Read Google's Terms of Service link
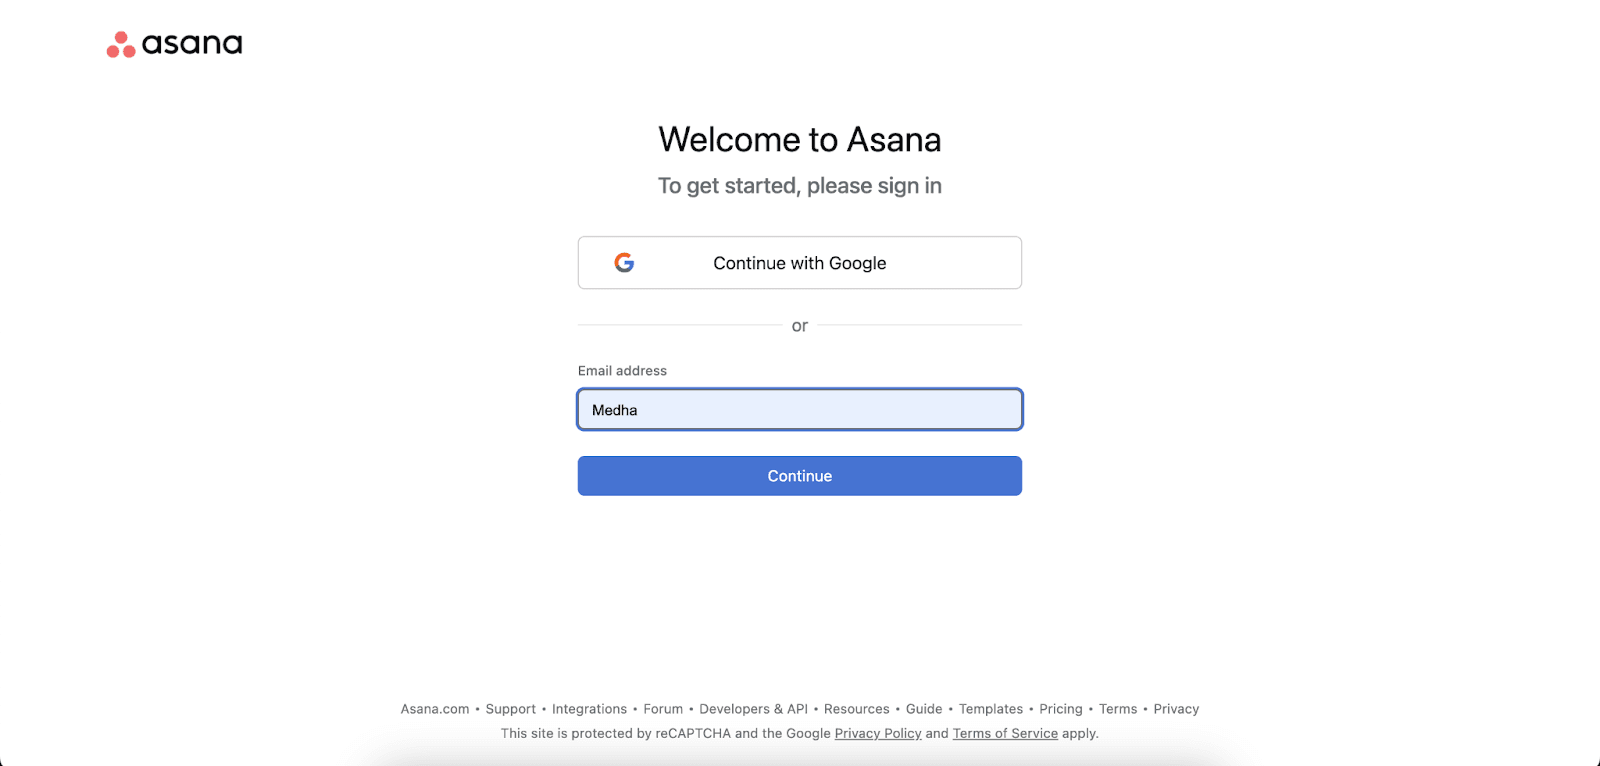The width and height of the screenshot is (1600, 766). [1005, 733]
